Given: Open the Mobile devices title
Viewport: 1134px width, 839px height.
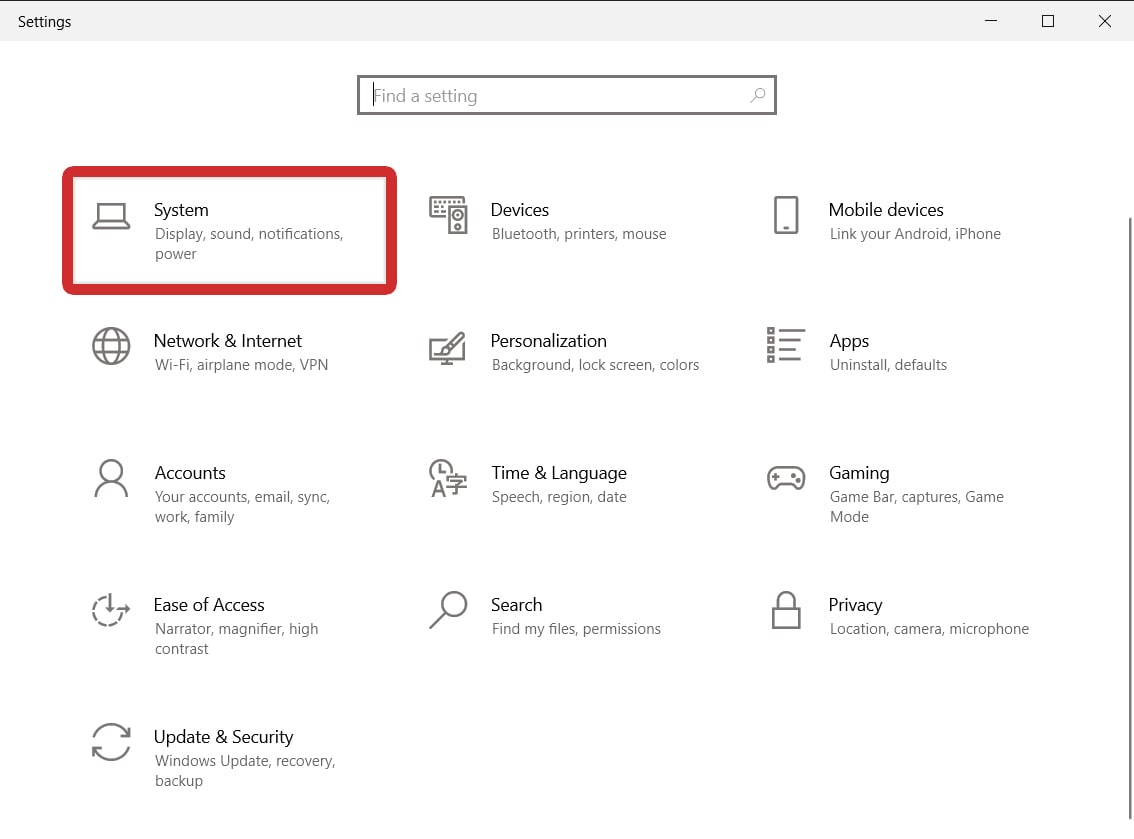Looking at the screenshot, I should 886,210.
